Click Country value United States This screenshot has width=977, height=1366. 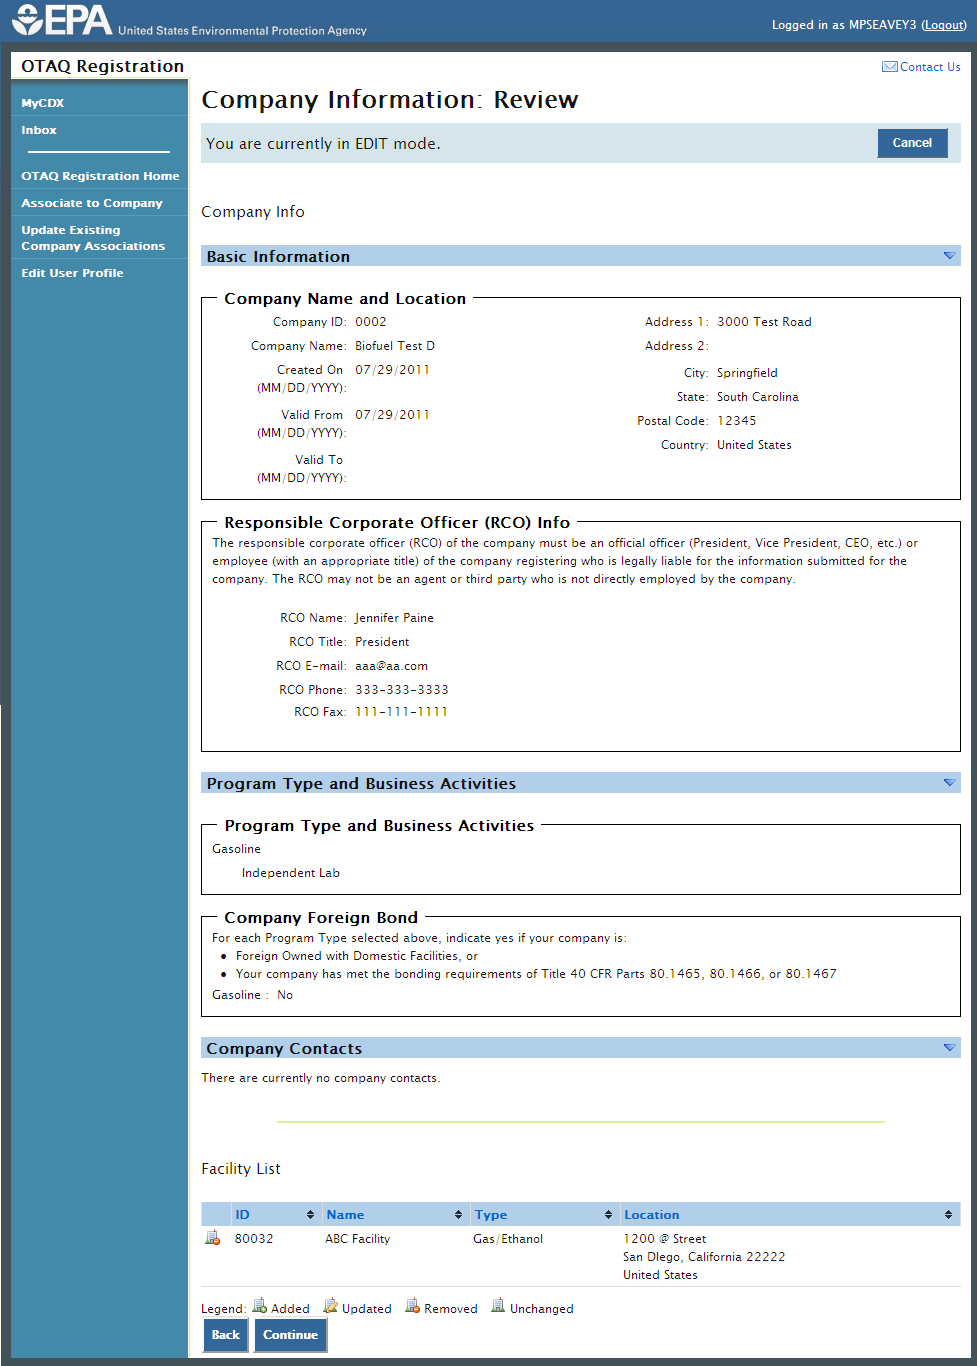(754, 445)
